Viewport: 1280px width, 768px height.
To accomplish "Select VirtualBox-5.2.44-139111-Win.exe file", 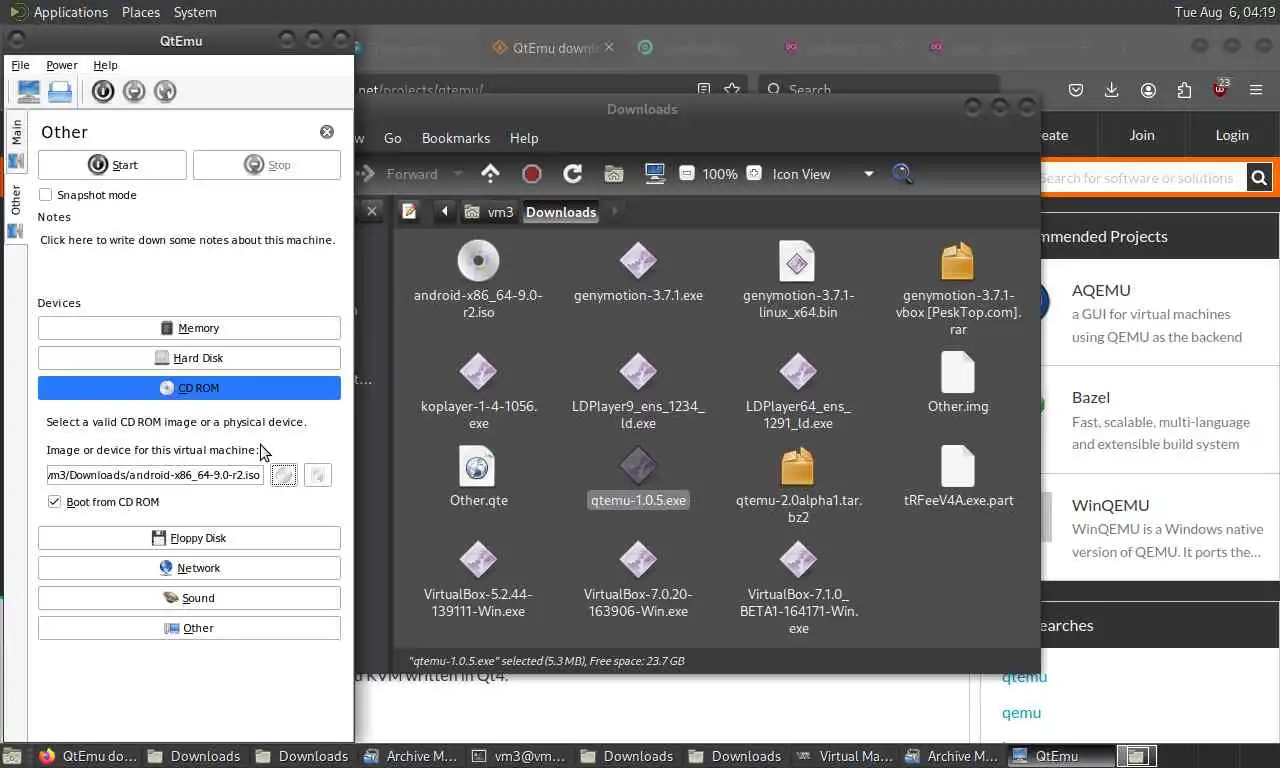I will point(478,579).
